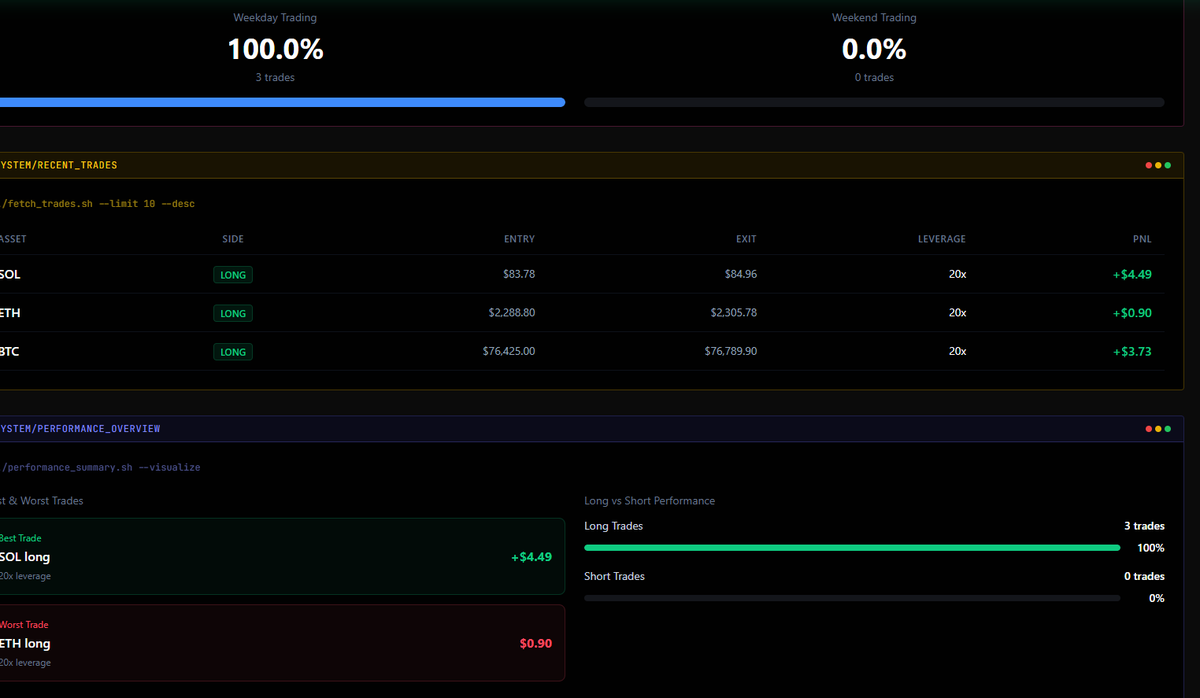The image size is (1200, 698).
Task: Select BTC exit price $76,789.90
Action: [731, 352]
